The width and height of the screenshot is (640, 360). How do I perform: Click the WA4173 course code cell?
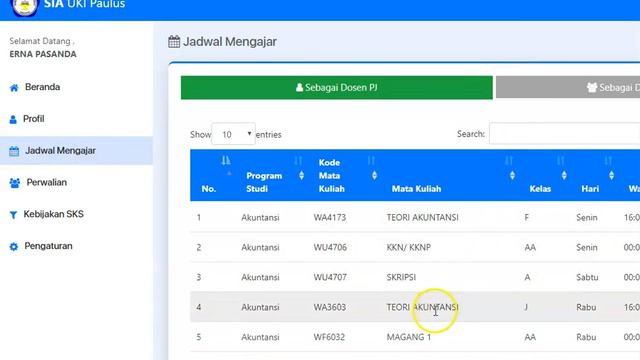(330, 218)
